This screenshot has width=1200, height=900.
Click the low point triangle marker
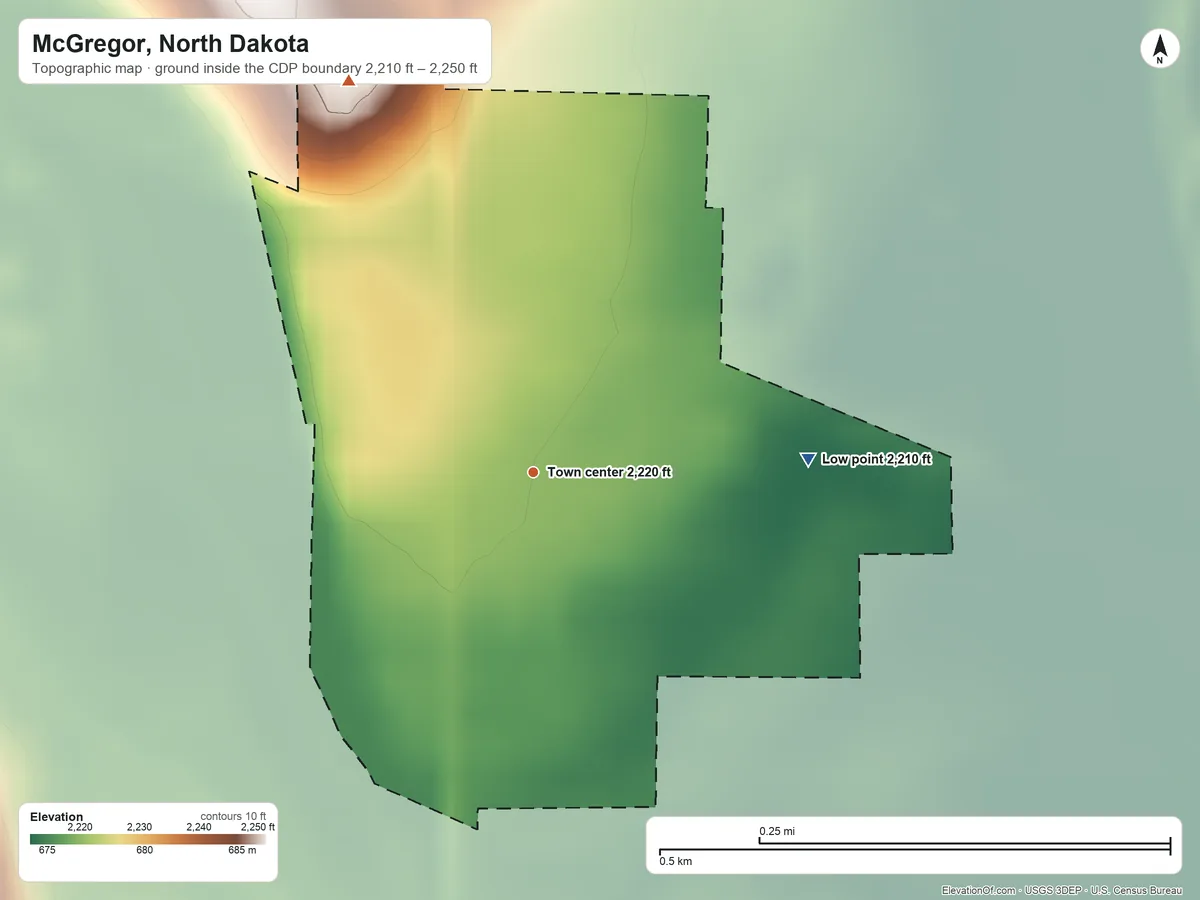[x=808, y=459]
